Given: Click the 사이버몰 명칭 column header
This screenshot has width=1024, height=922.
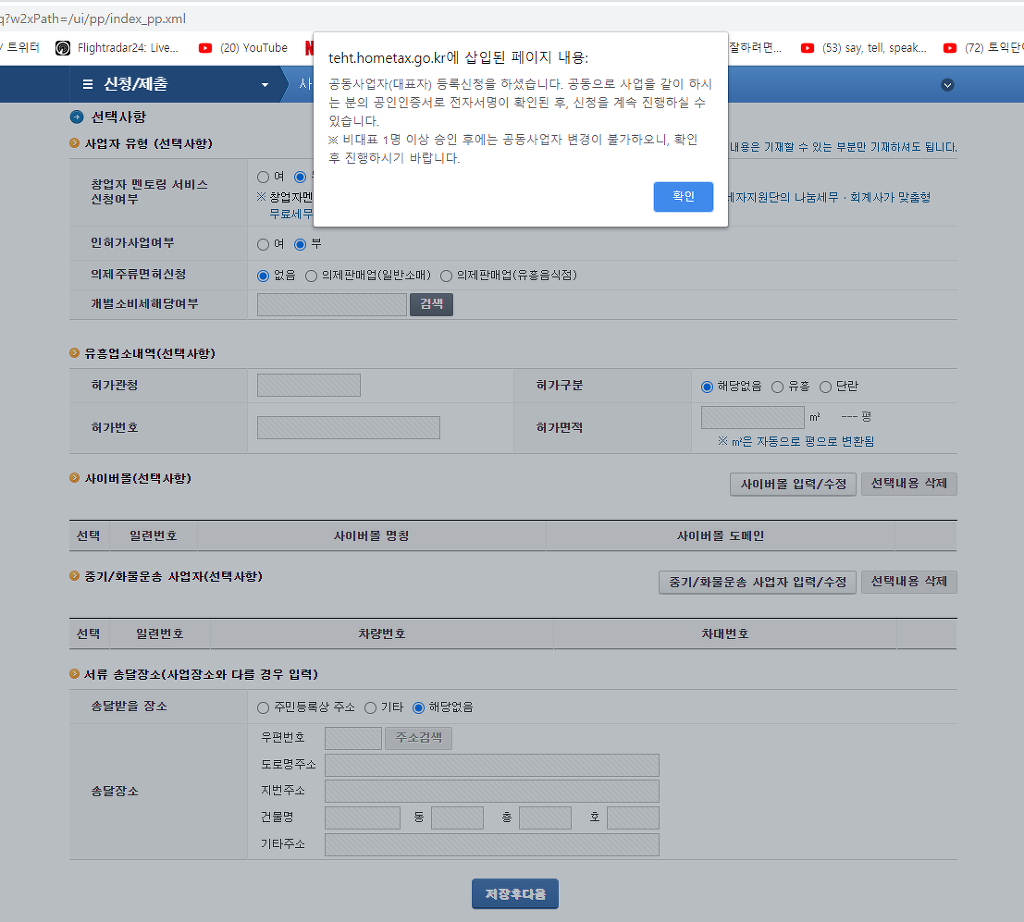Looking at the screenshot, I should click(372, 536).
